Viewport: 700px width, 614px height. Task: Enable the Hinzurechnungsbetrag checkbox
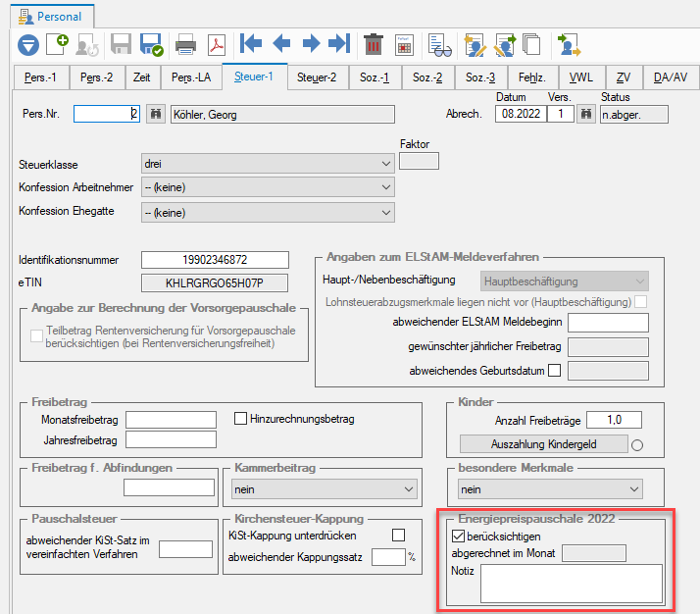point(240,418)
